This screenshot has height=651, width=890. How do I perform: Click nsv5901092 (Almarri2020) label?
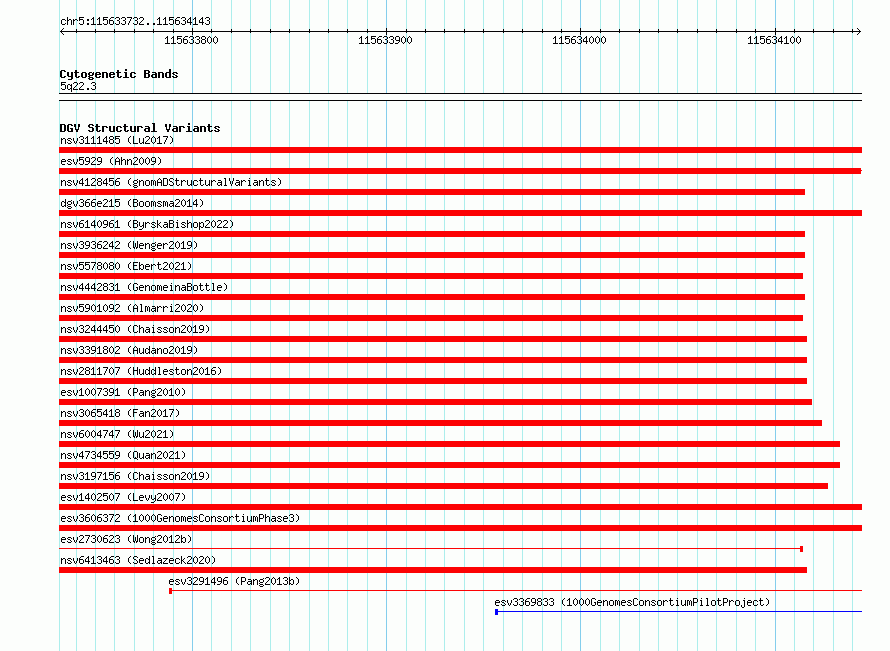point(132,308)
